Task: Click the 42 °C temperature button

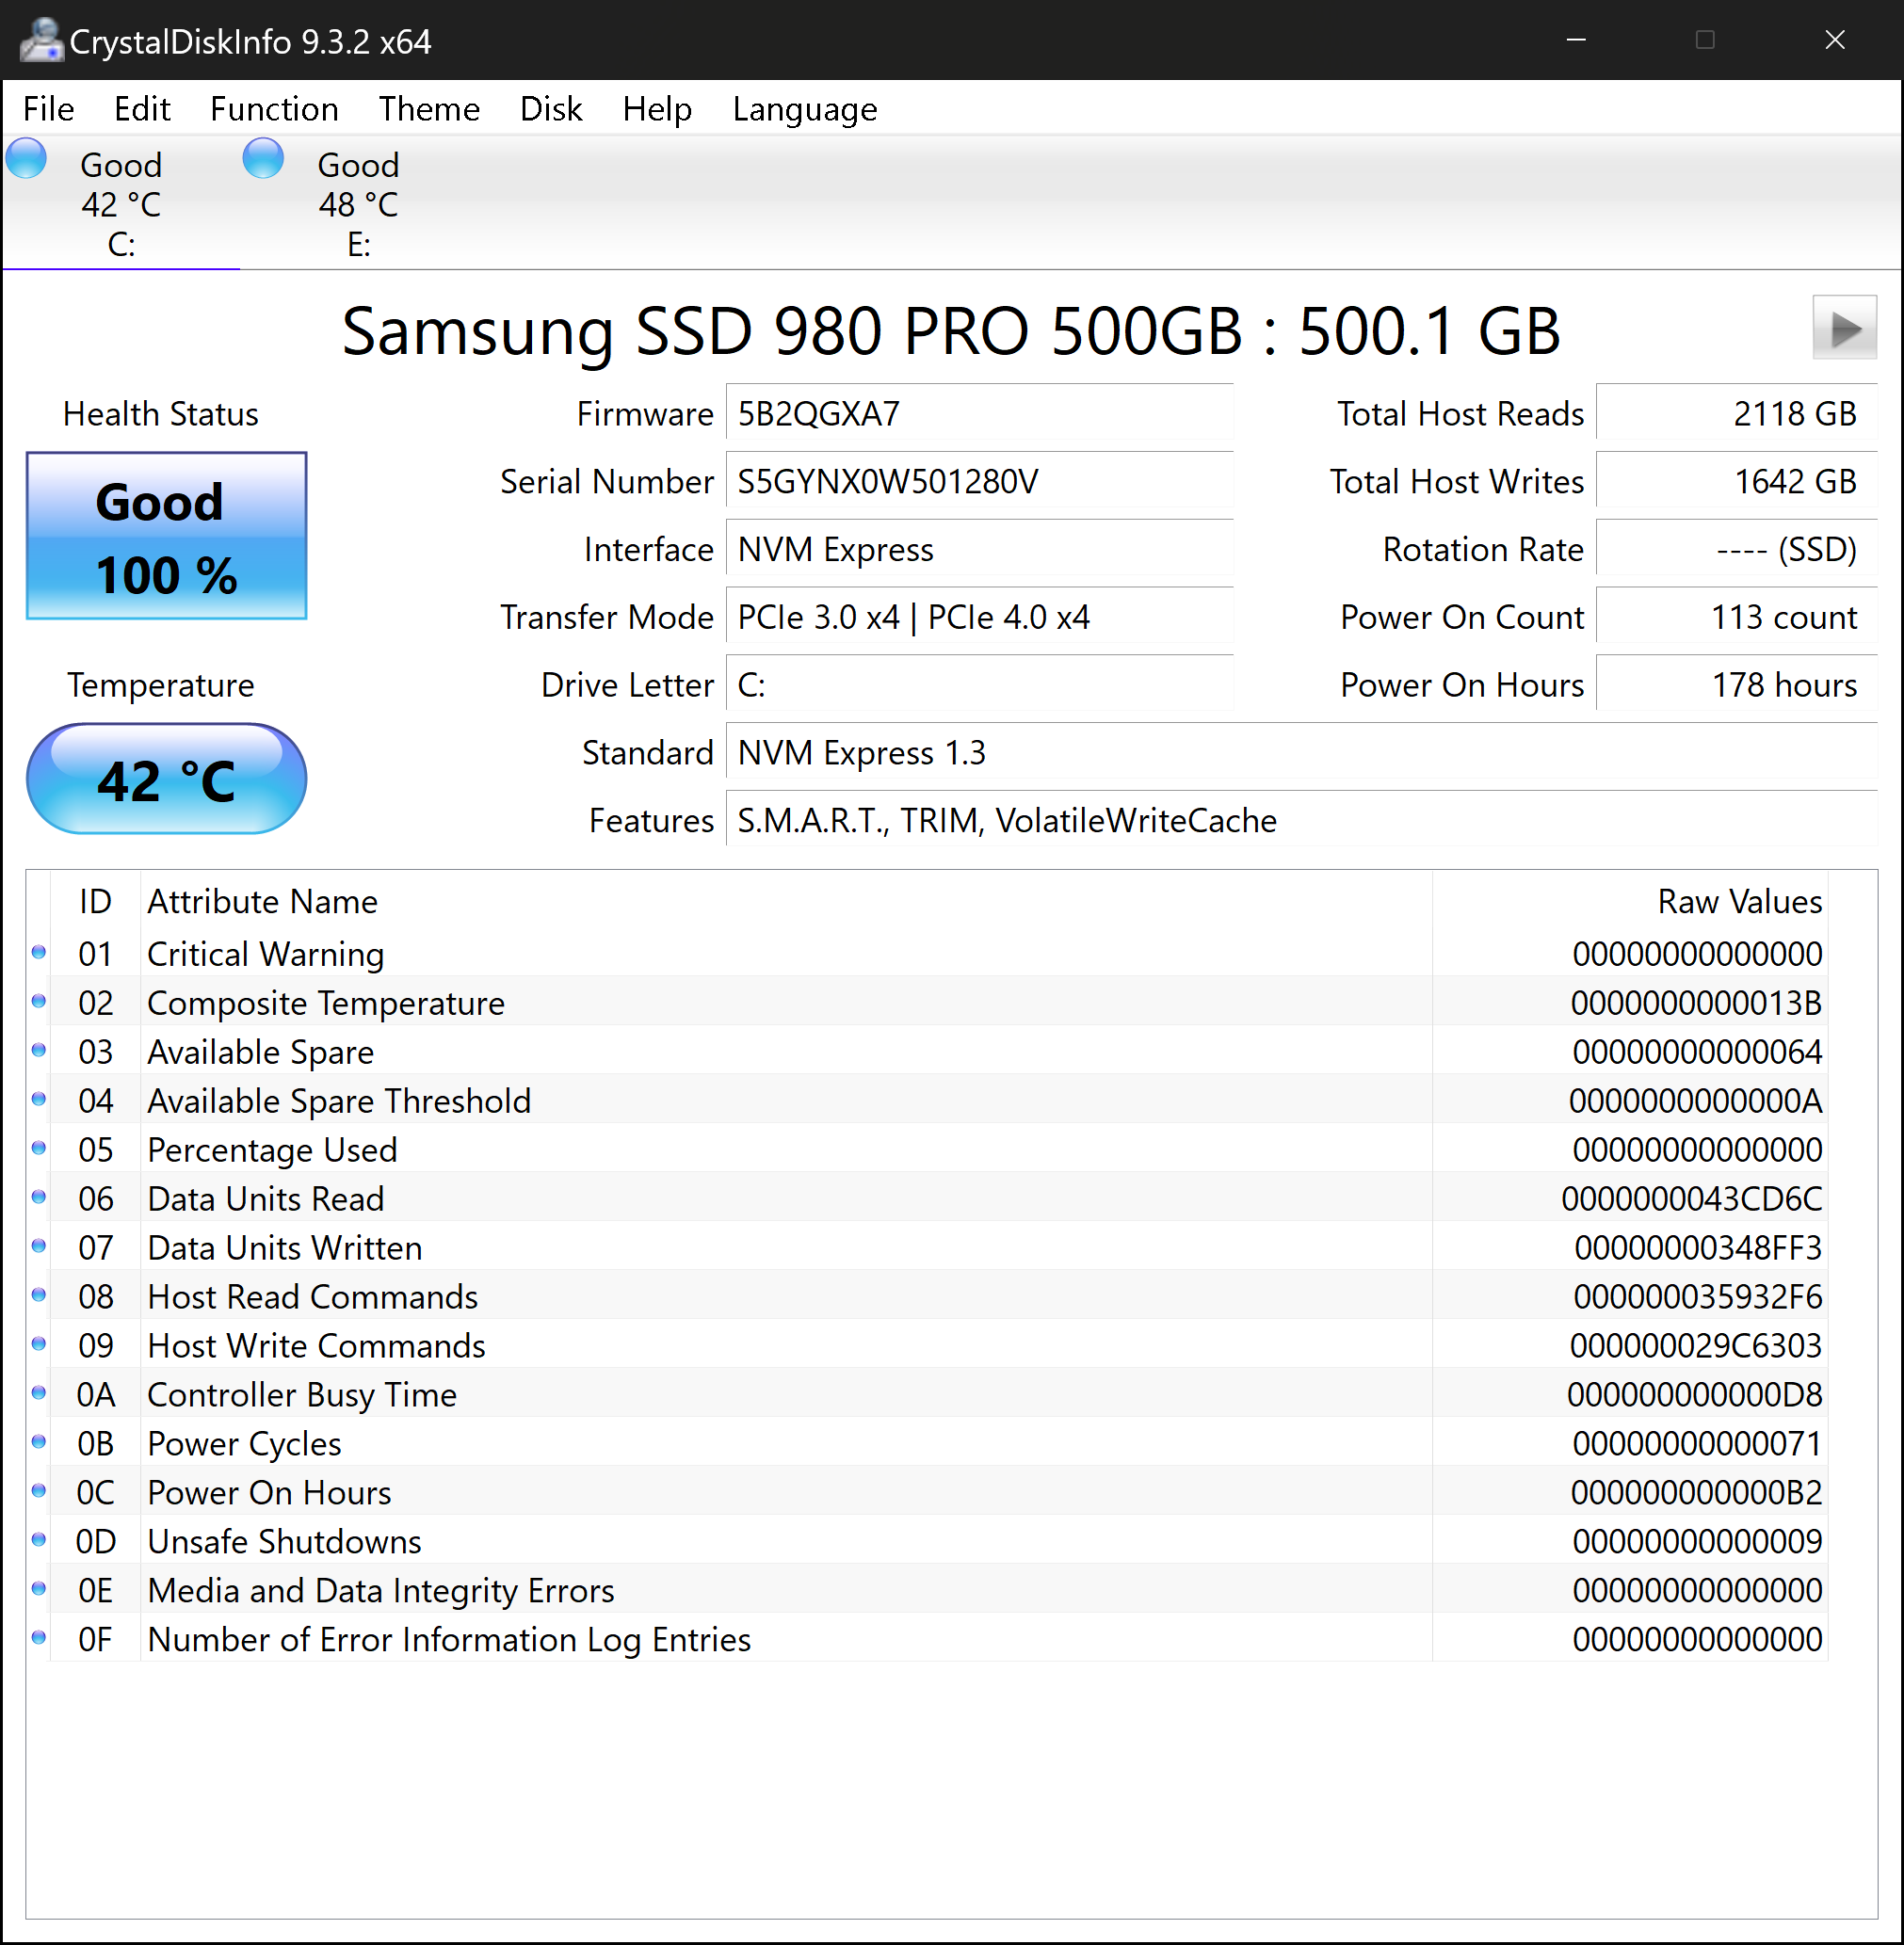Action: pyautogui.click(x=166, y=779)
